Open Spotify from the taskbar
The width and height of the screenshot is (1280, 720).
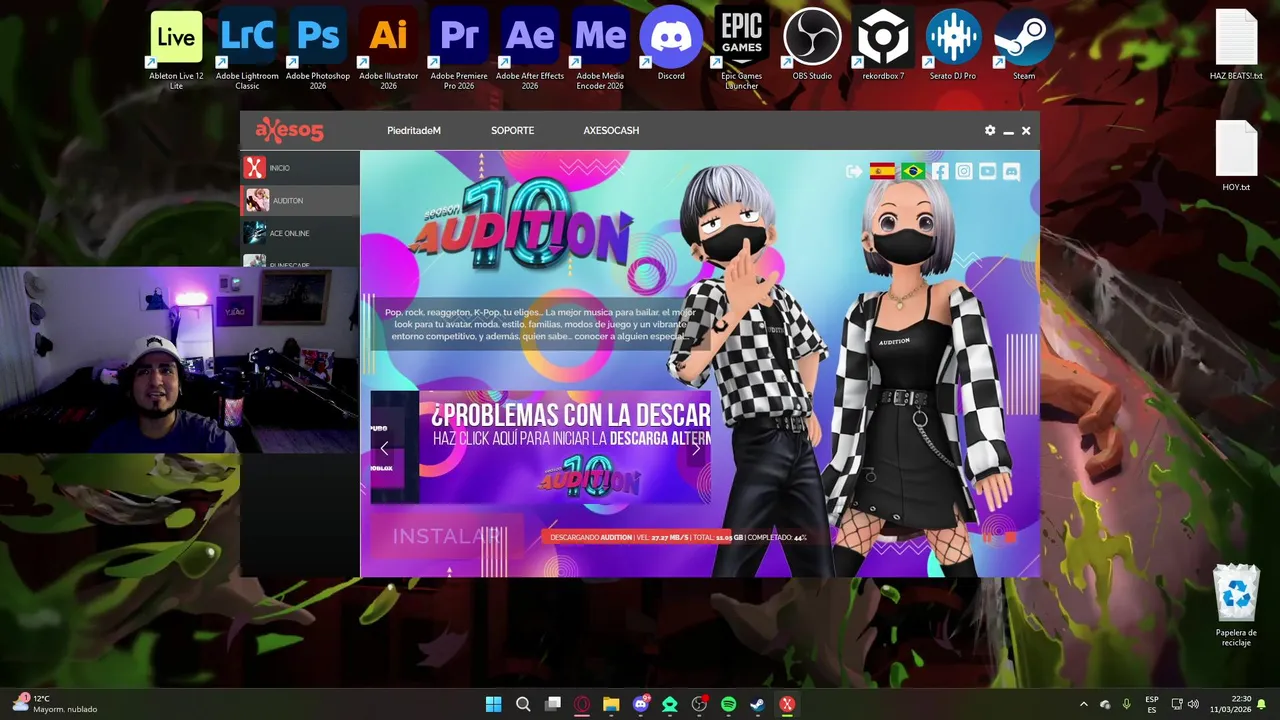coord(728,705)
